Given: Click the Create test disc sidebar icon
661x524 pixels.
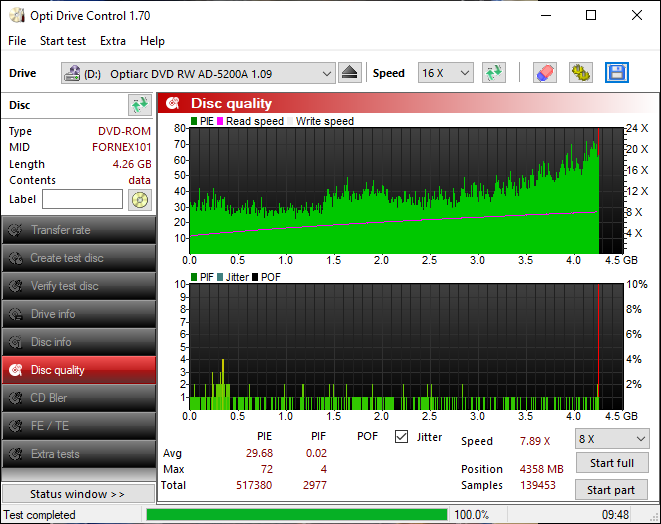Looking at the screenshot, I should 16,258.
